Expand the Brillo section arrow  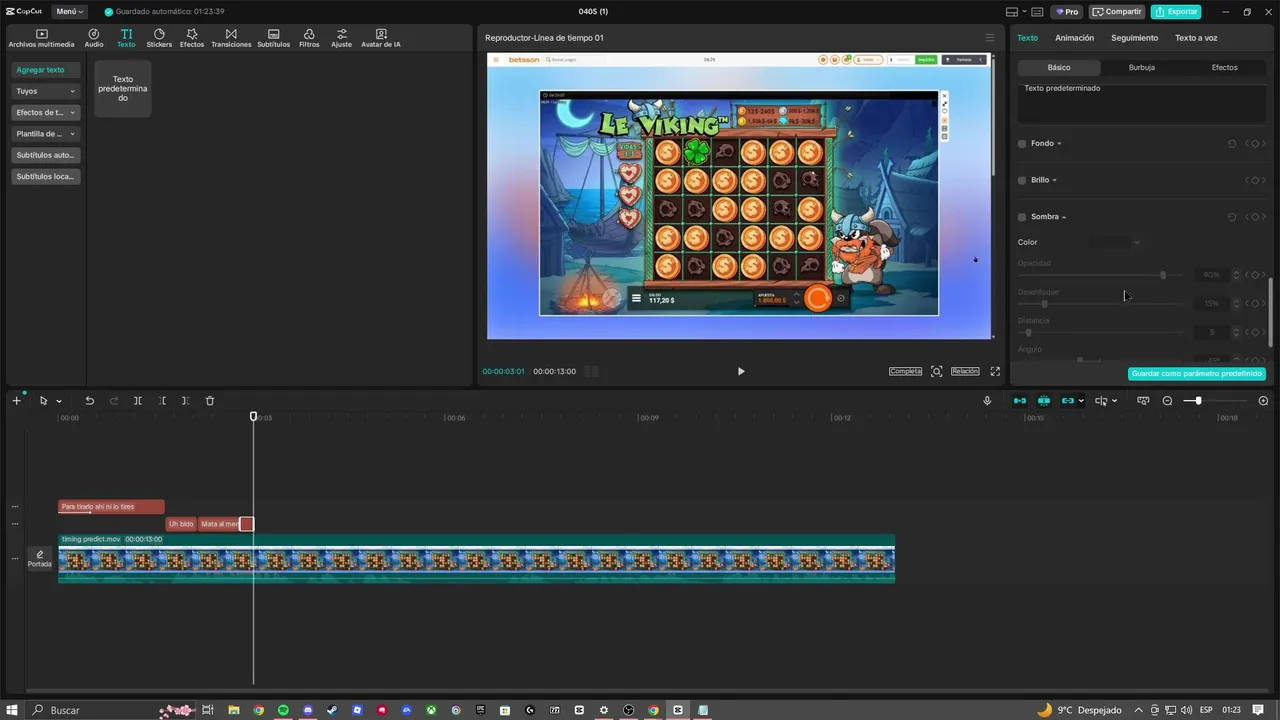(1055, 180)
